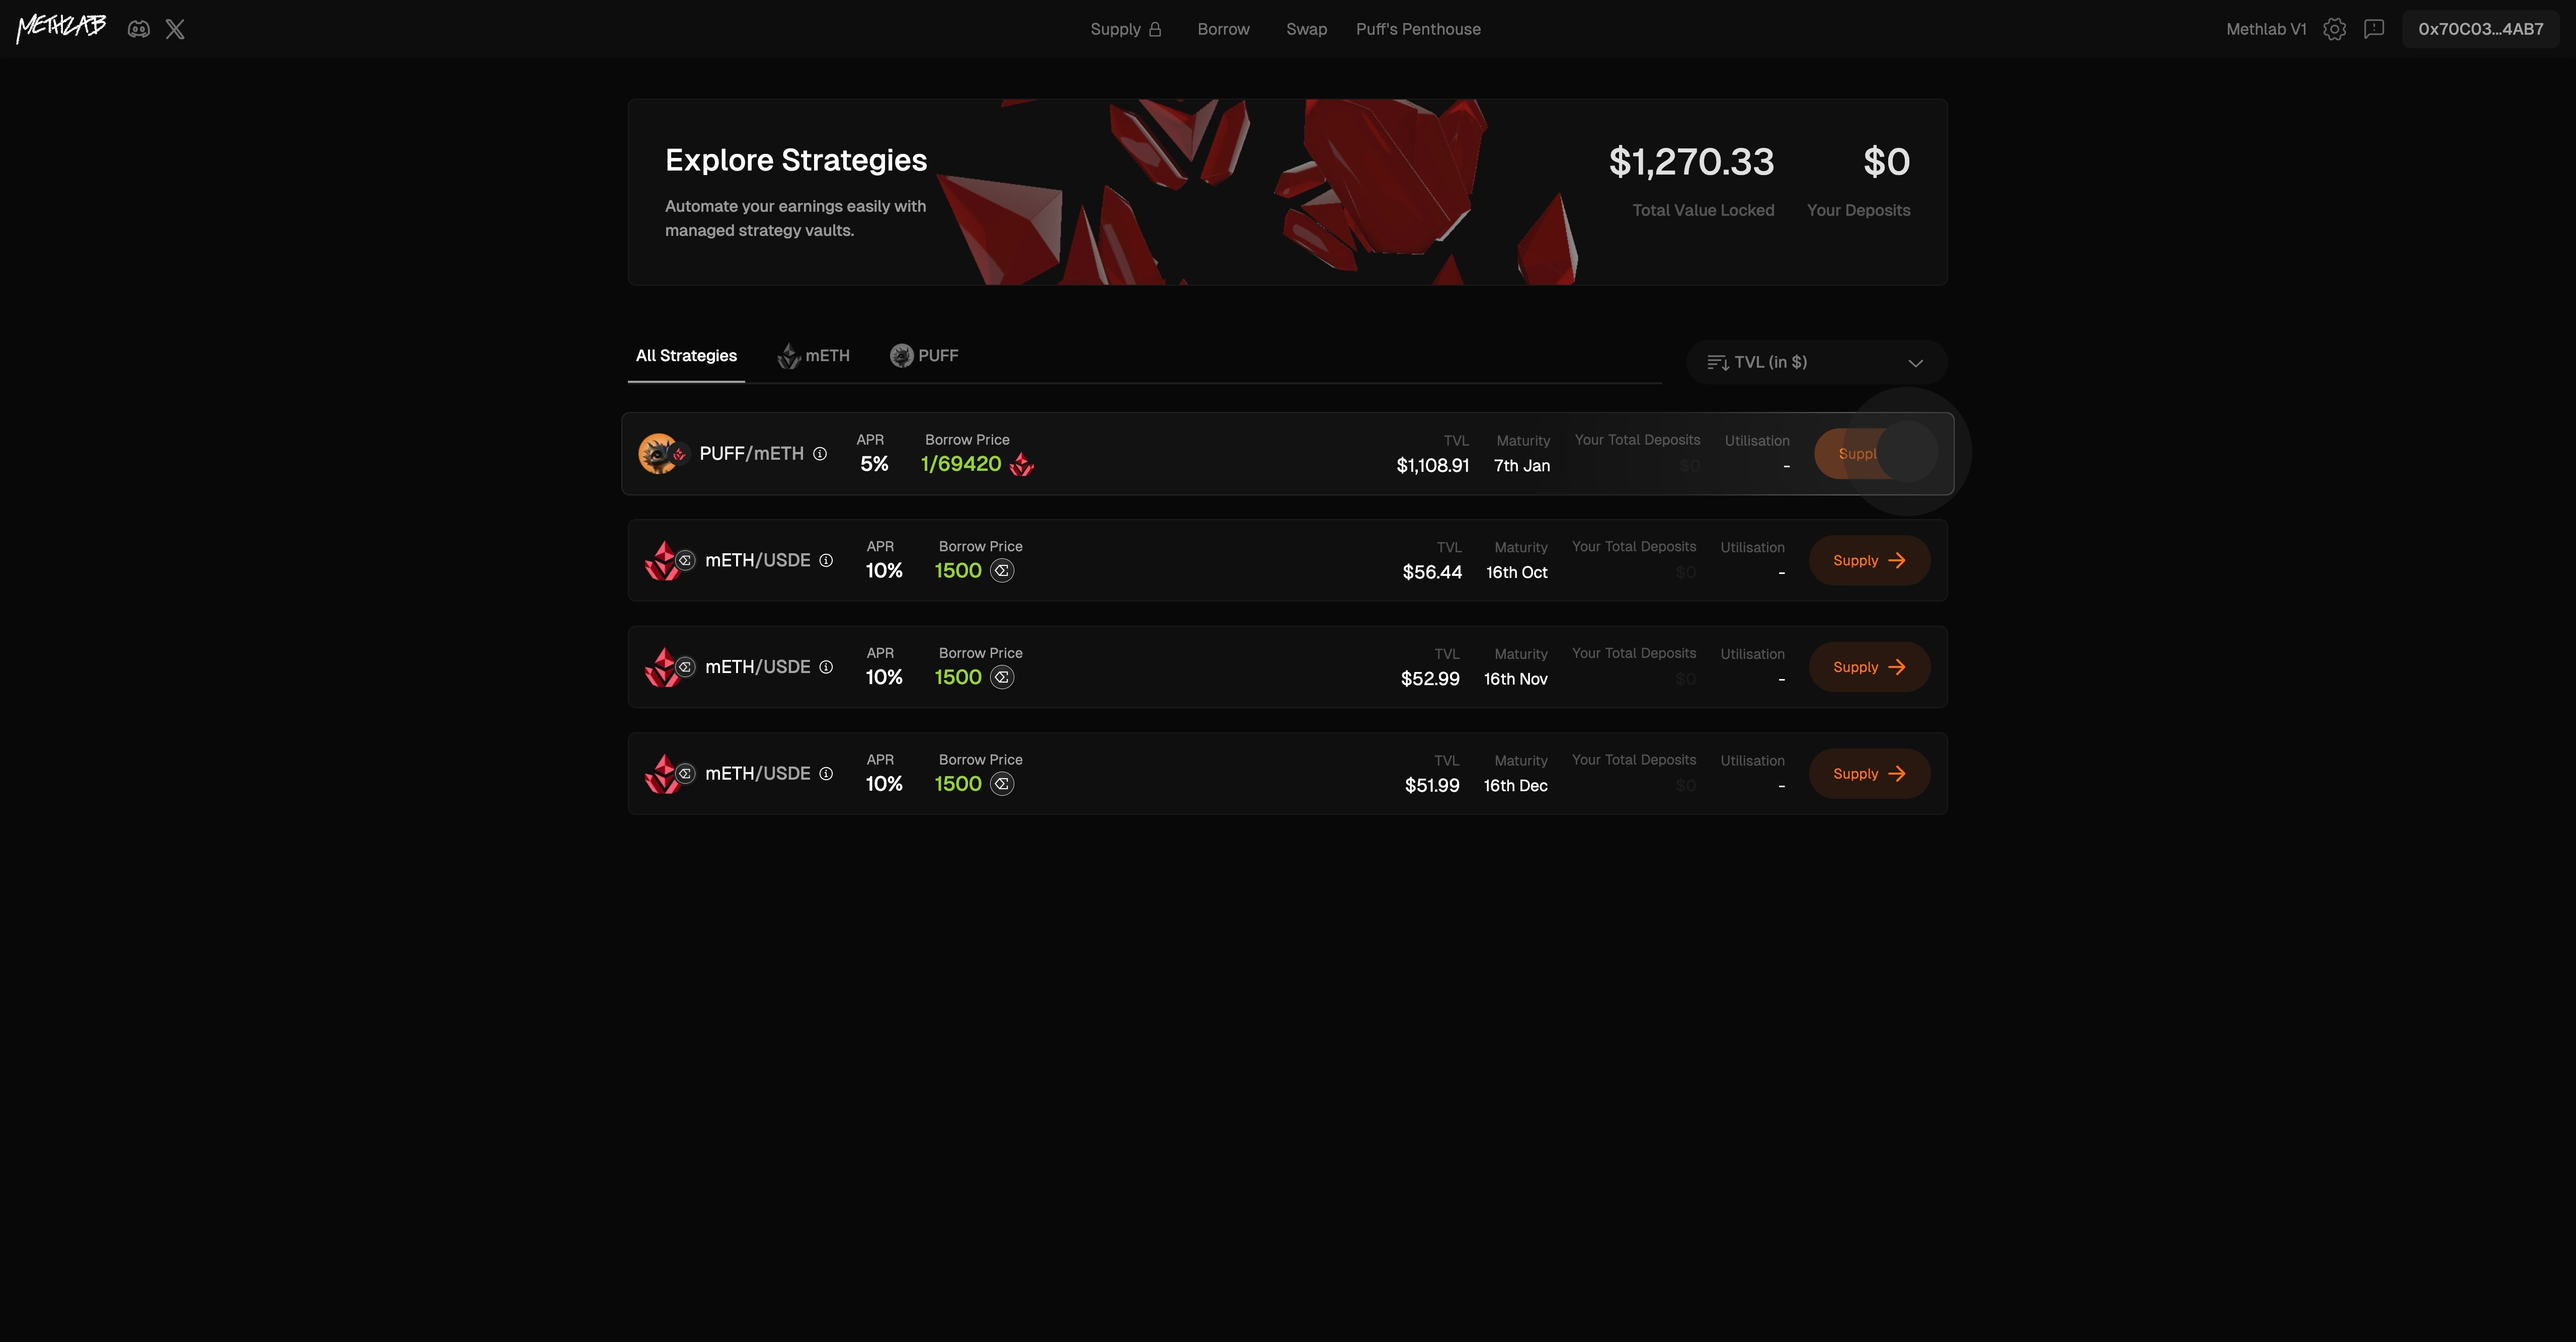Select the All Strategies tab
2576x1342 pixels.
pyautogui.click(x=686, y=356)
